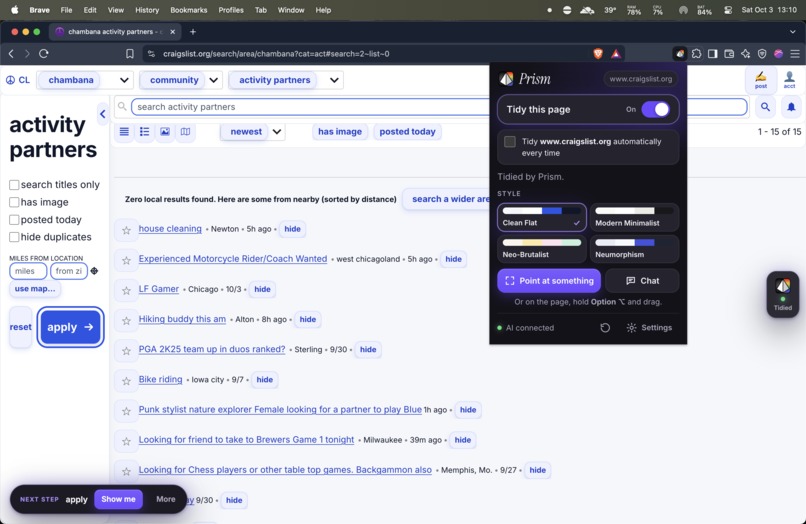Viewport: 806px width, 524px height.
Task: Switch to map view icon
Action: pyautogui.click(x=185, y=132)
